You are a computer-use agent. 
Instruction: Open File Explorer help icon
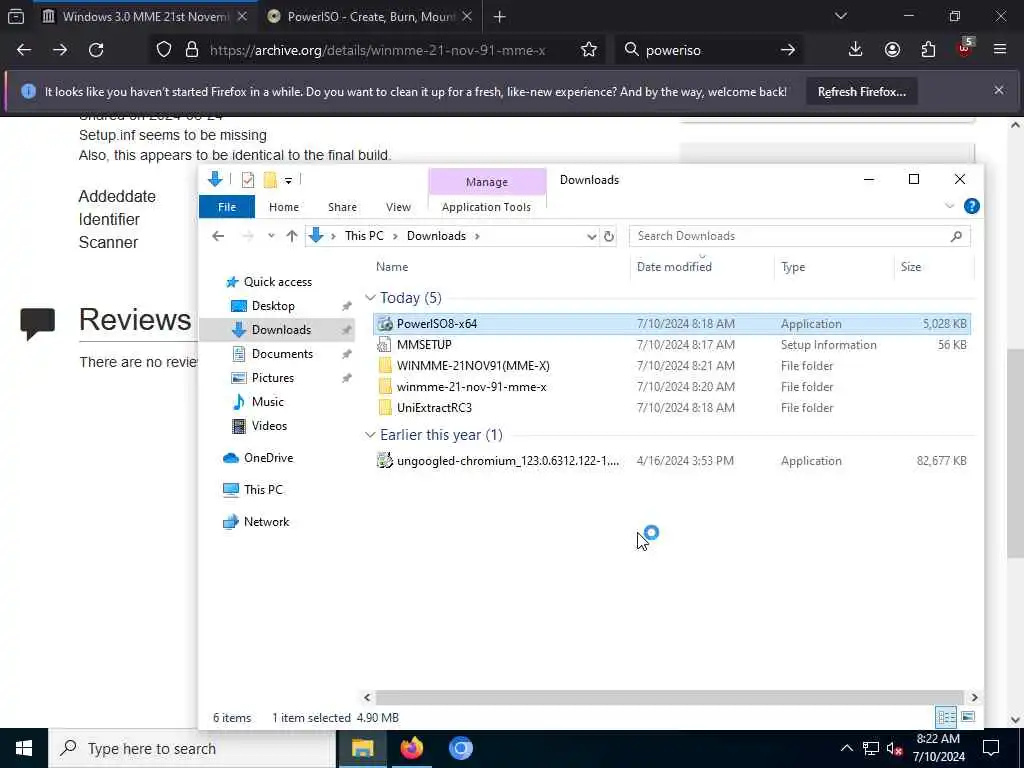coord(971,206)
